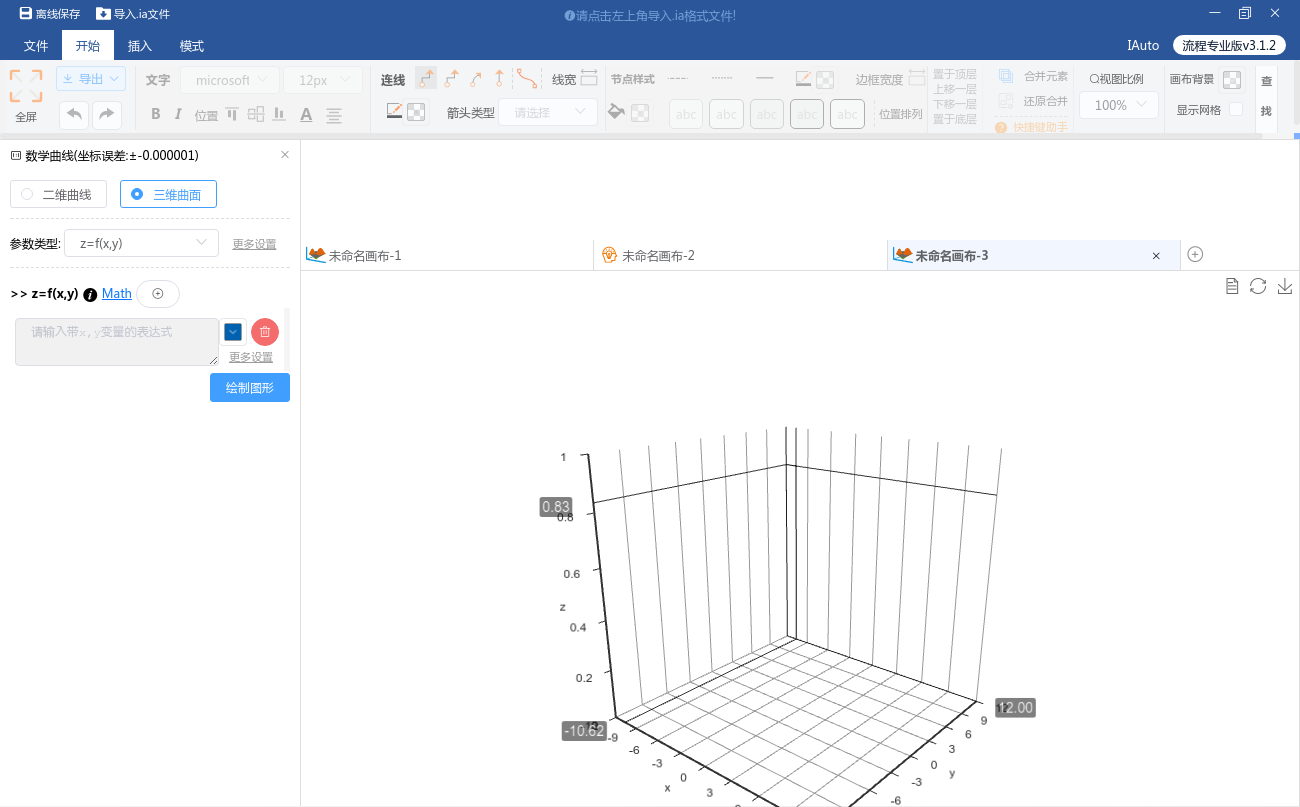Add a new canvas tab with plus icon
This screenshot has height=807, width=1300.
tap(1195, 254)
